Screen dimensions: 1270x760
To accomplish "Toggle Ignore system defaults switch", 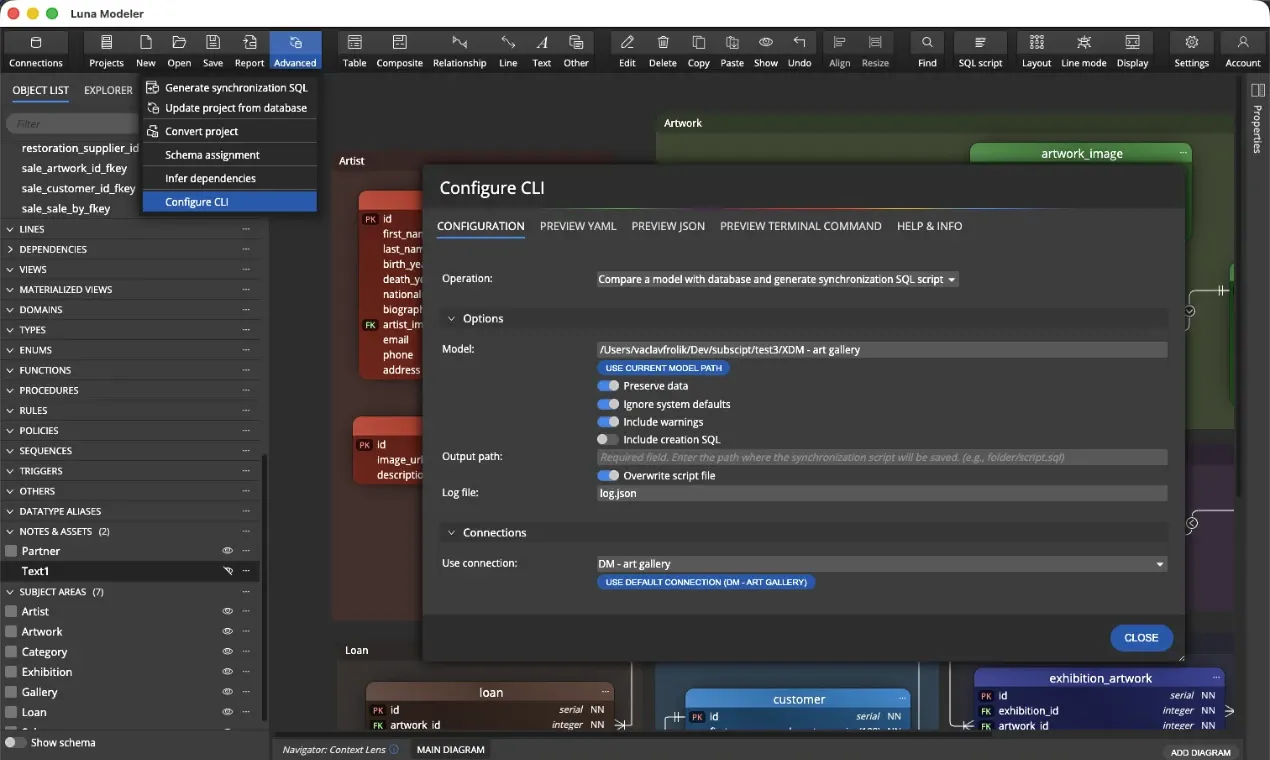I will coord(608,404).
